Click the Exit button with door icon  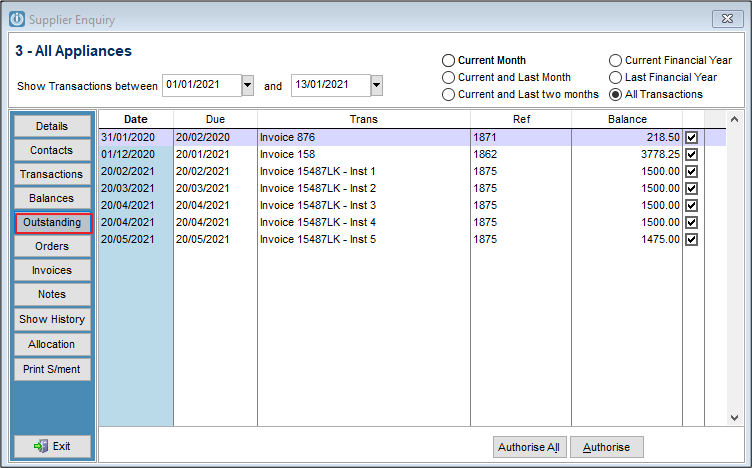click(x=52, y=446)
